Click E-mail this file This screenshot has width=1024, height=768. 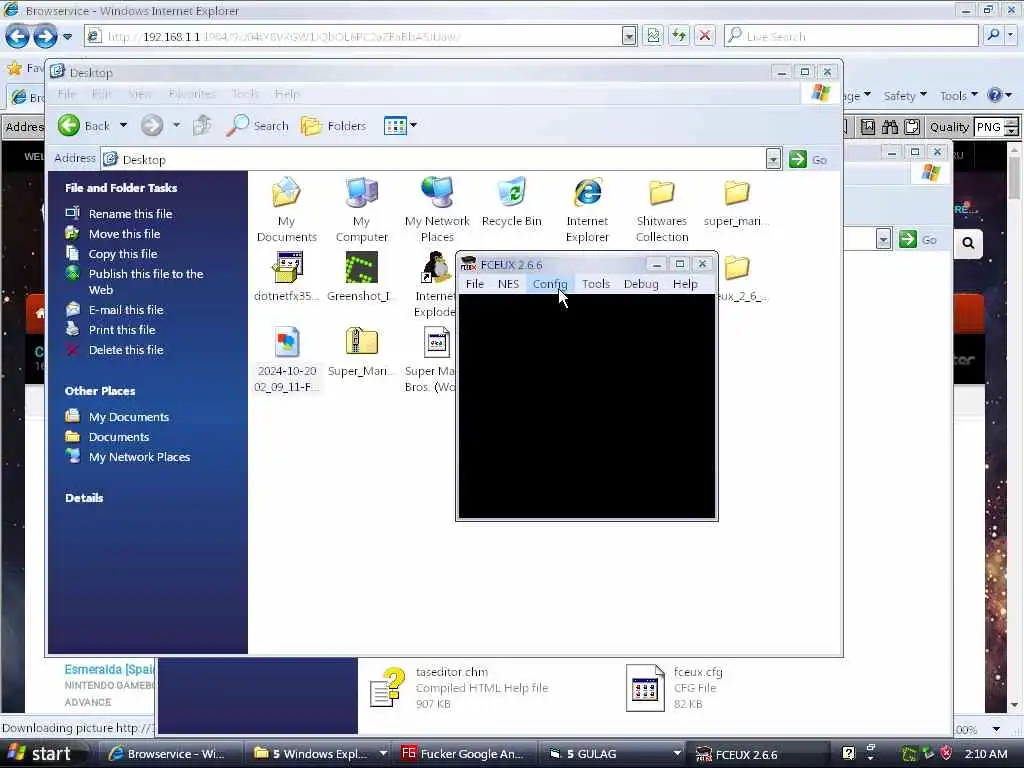point(126,310)
